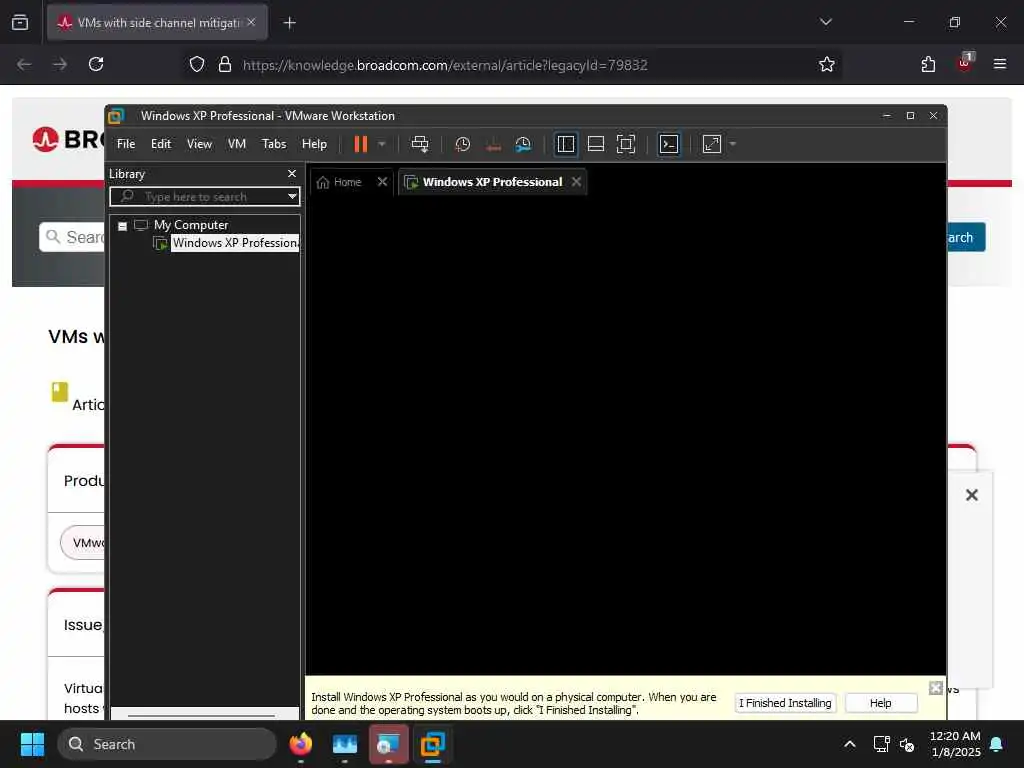Go forward in Firefox
Screen dimensions: 1024x768
coord(60,64)
